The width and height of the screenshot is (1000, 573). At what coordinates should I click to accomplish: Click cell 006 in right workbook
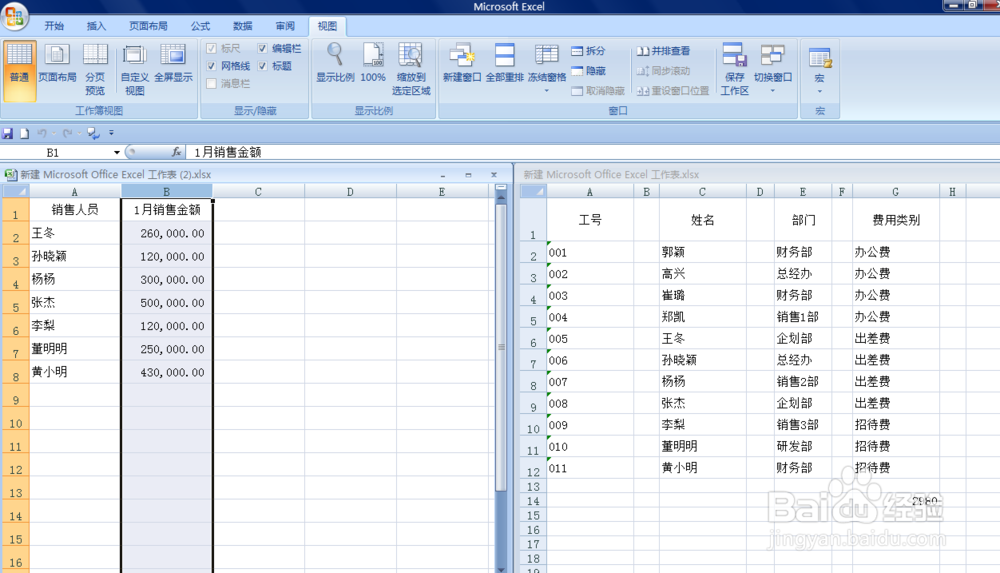point(589,360)
